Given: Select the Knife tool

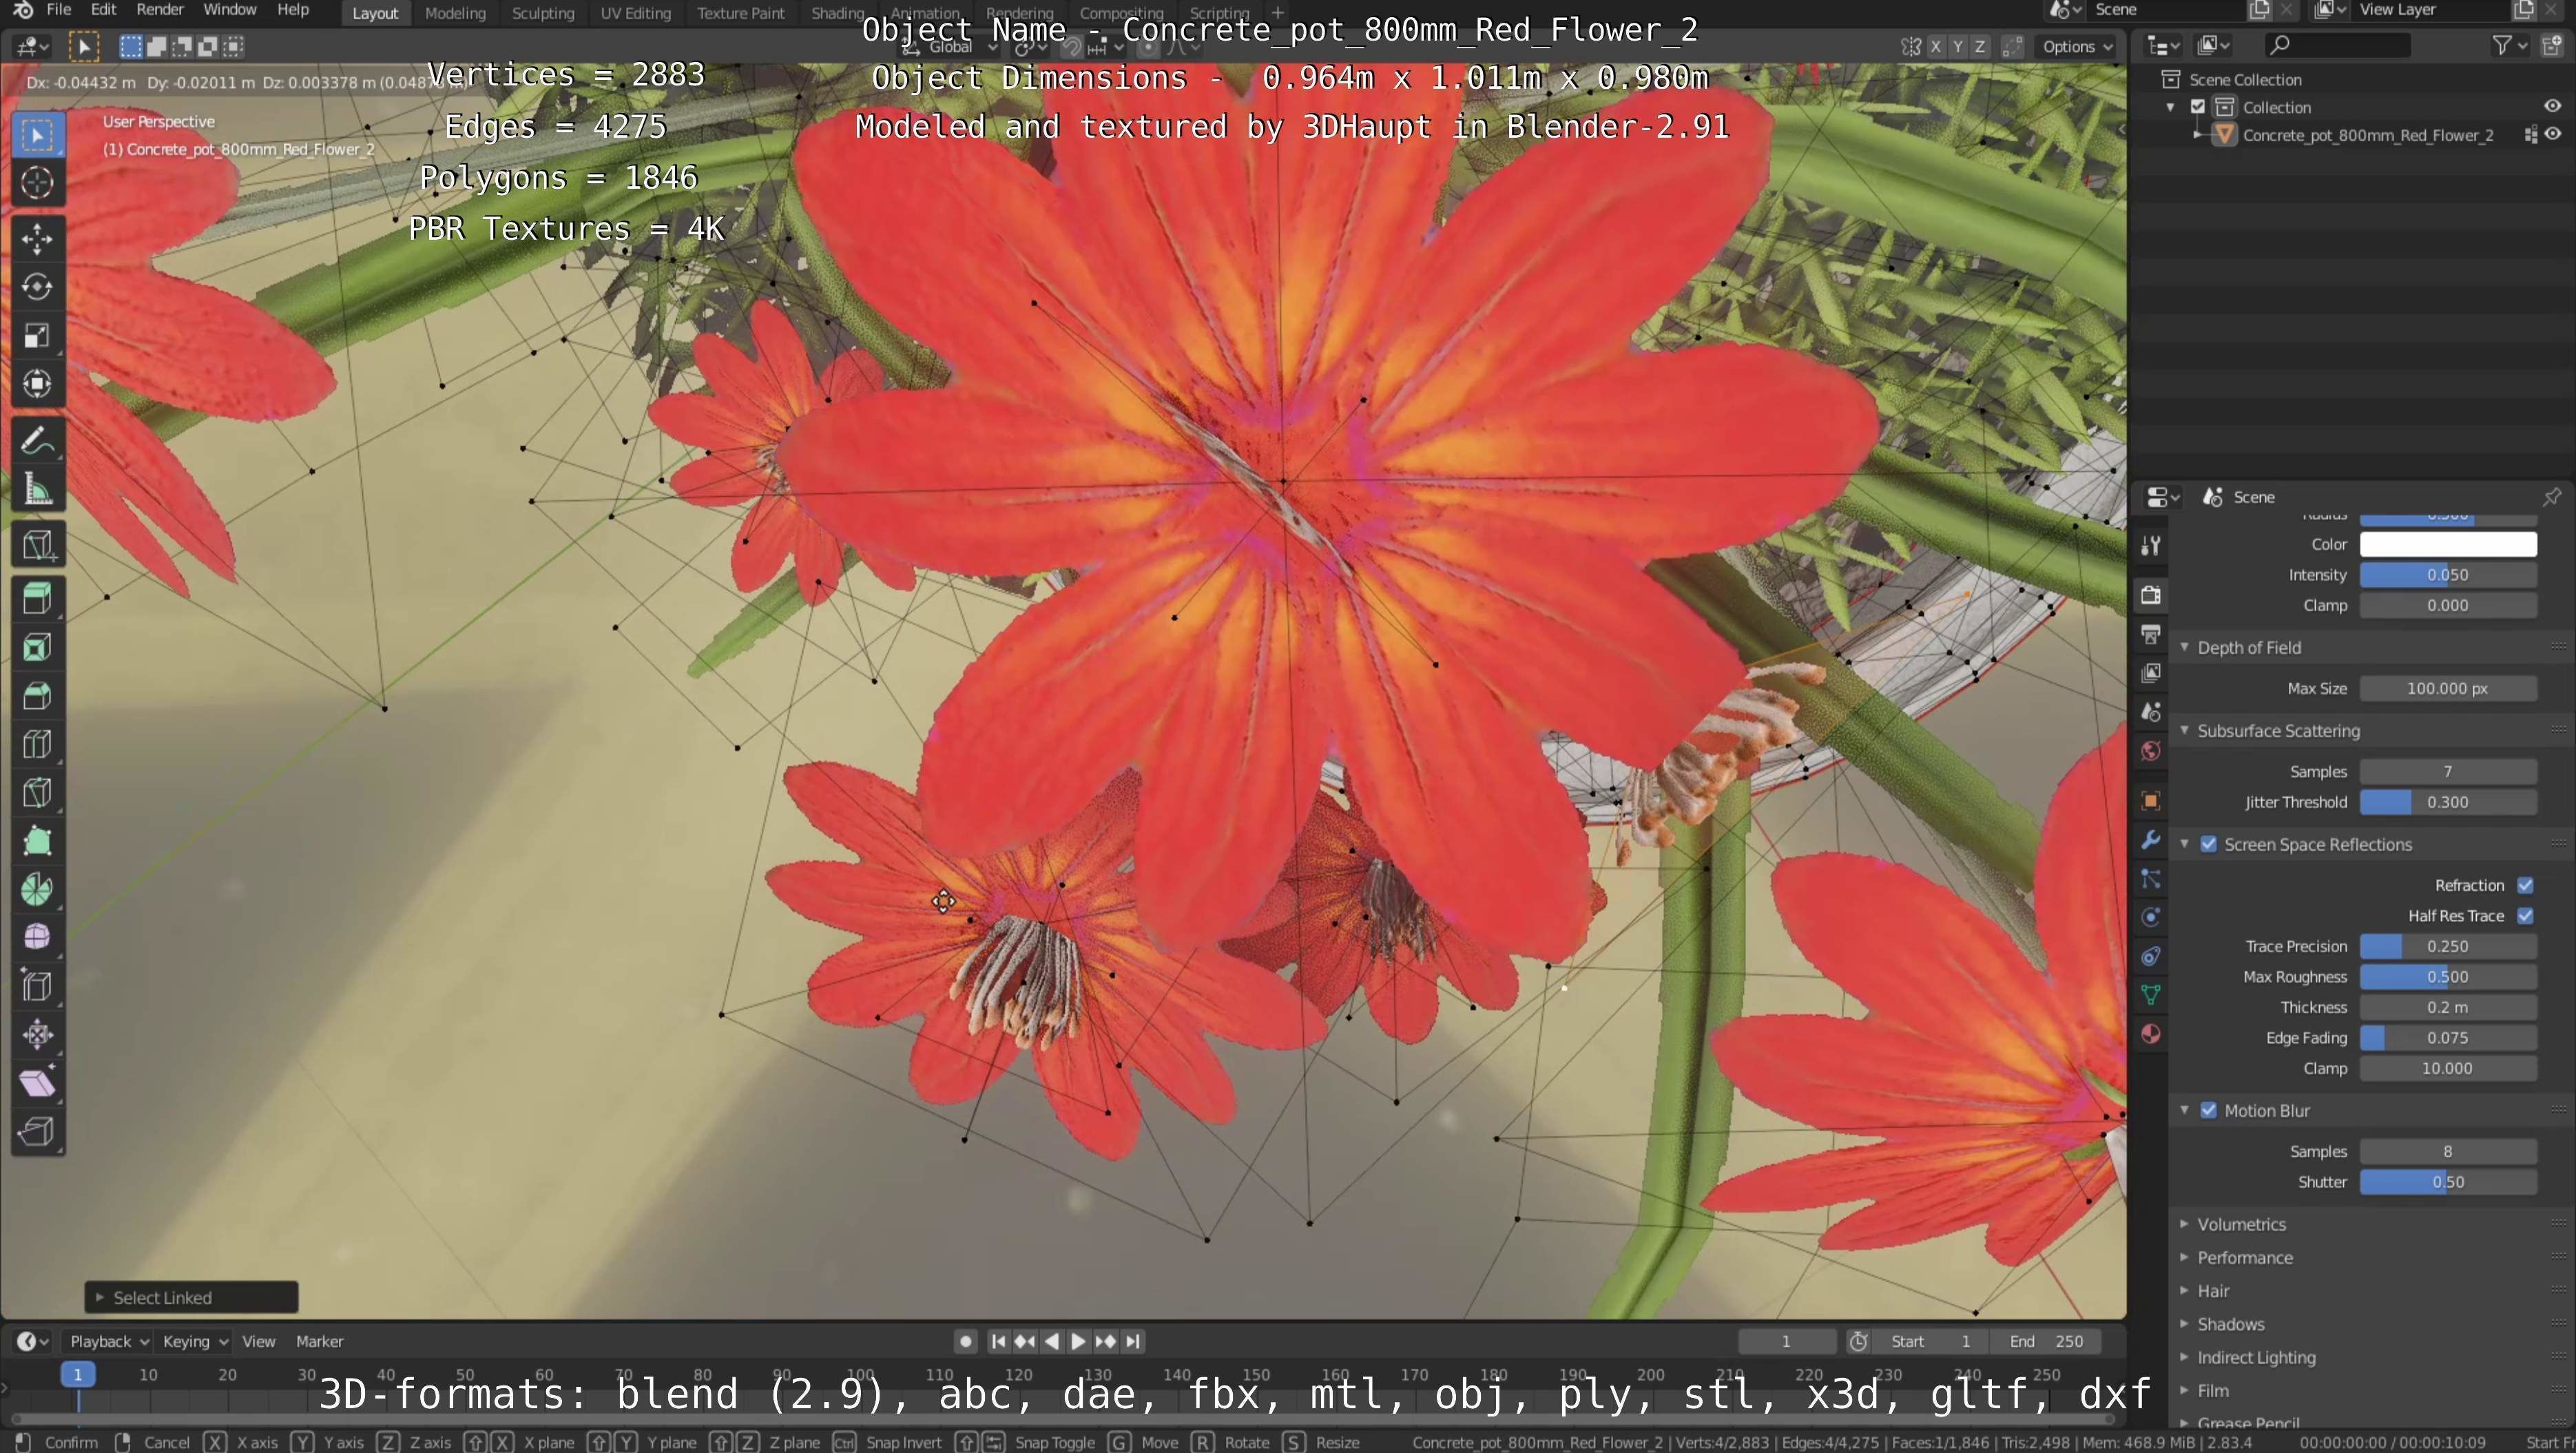Looking at the screenshot, I should click(37, 793).
